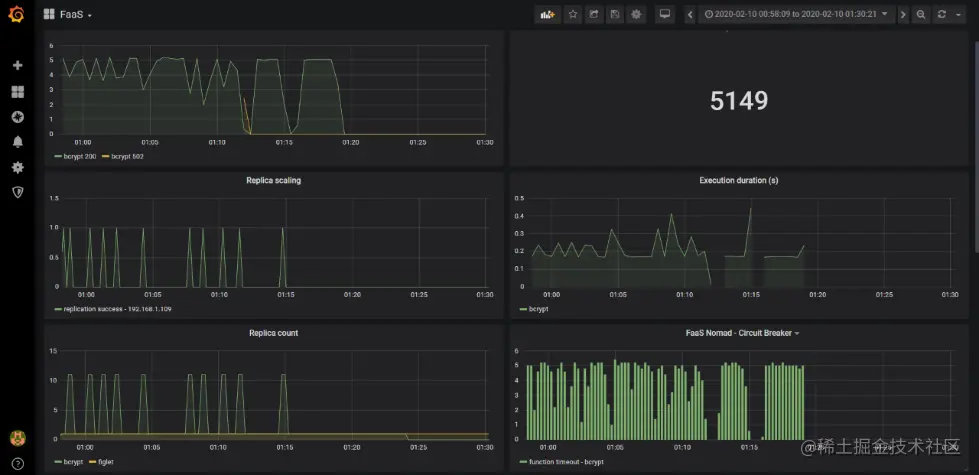
Task: Open the refresh interval dropdown arrow
Action: (958, 14)
